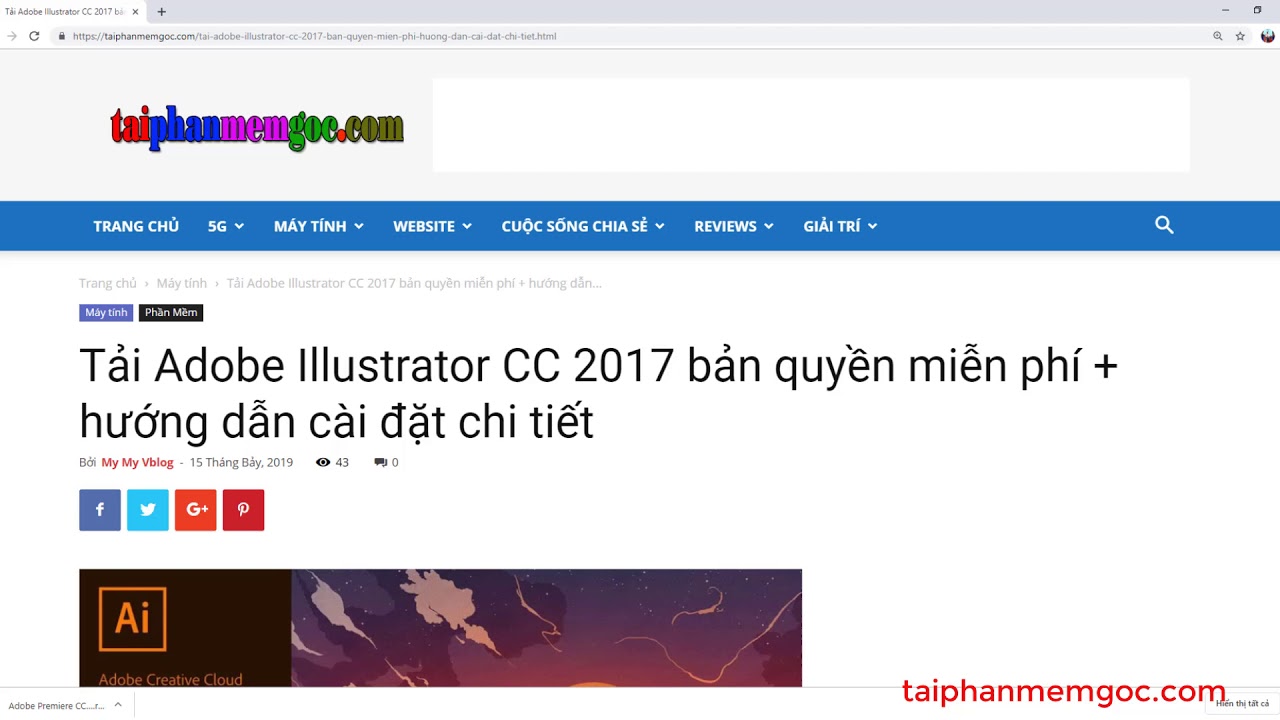Bookmark this page with star icon
This screenshot has width=1280, height=720.
[1240, 36]
